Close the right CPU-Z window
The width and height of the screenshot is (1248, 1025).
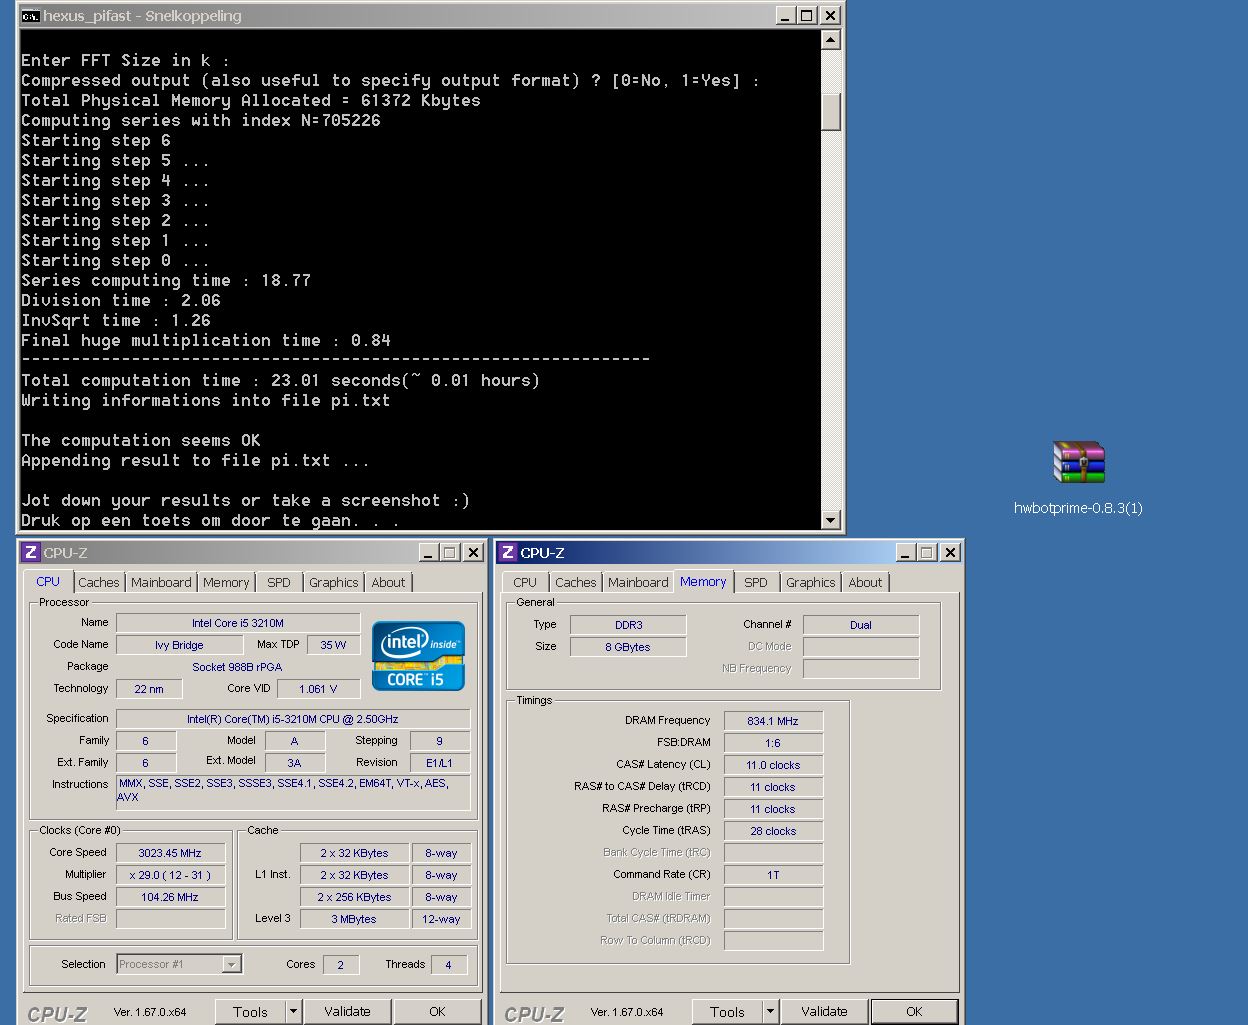[x=950, y=552]
